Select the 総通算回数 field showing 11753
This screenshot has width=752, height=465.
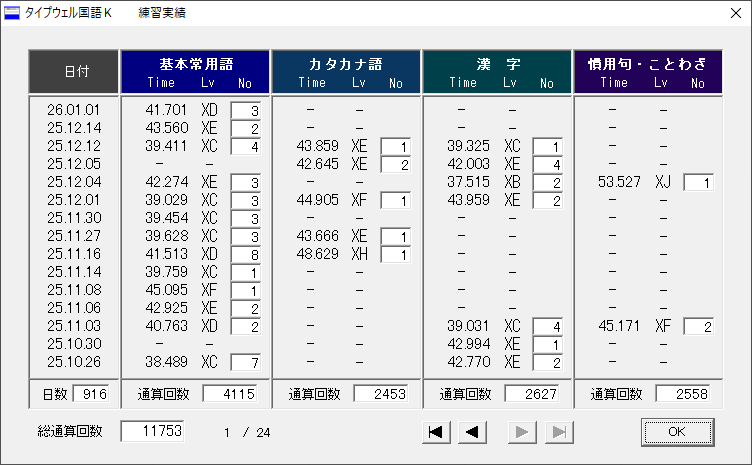click(x=153, y=431)
